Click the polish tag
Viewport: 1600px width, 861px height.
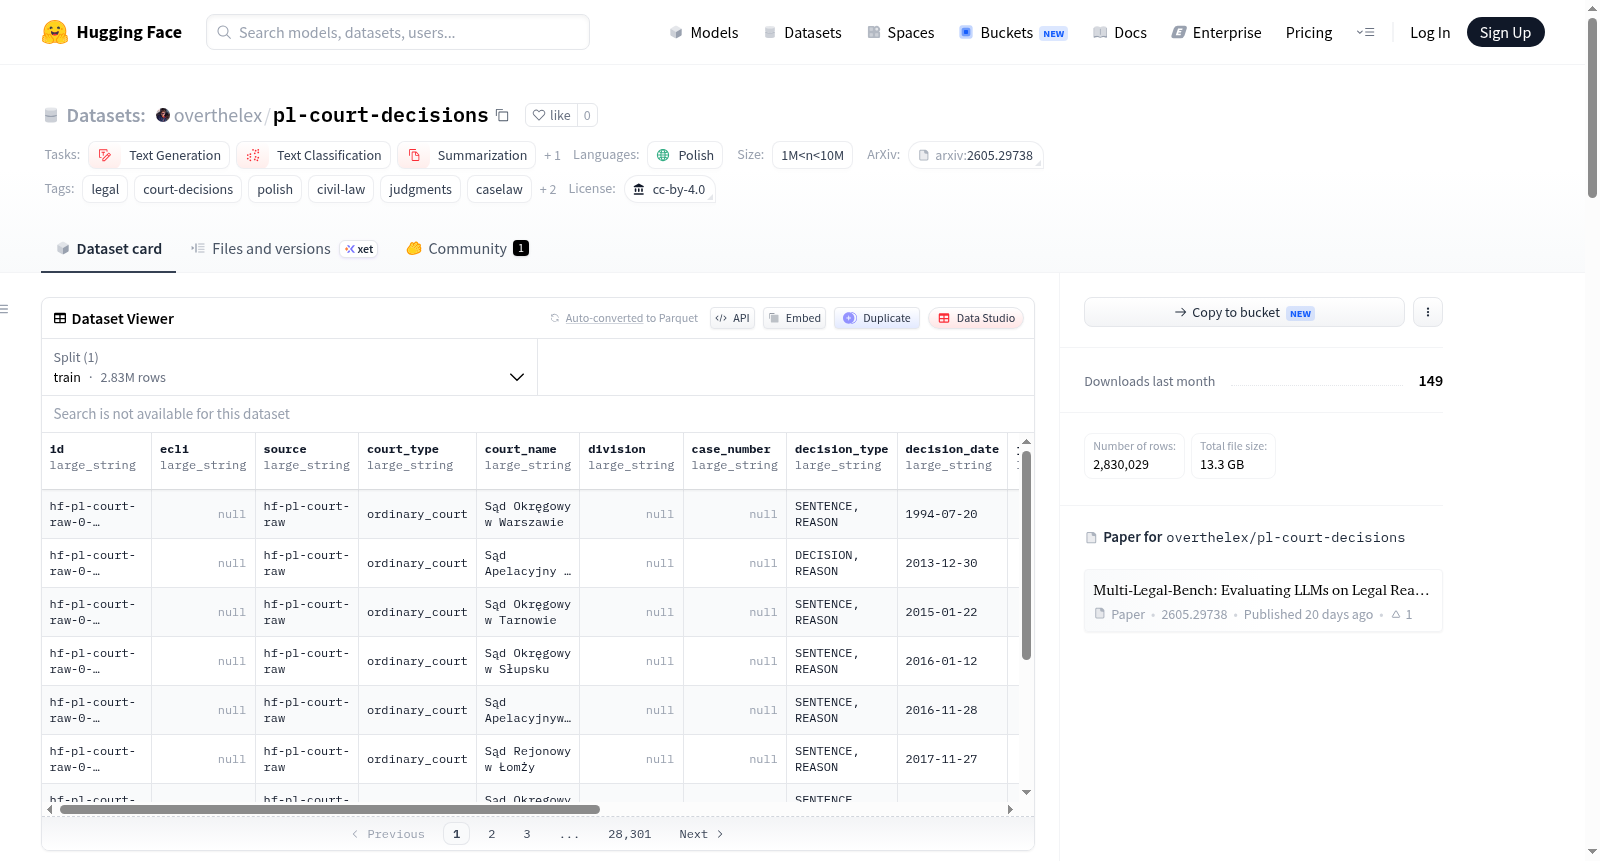275,189
